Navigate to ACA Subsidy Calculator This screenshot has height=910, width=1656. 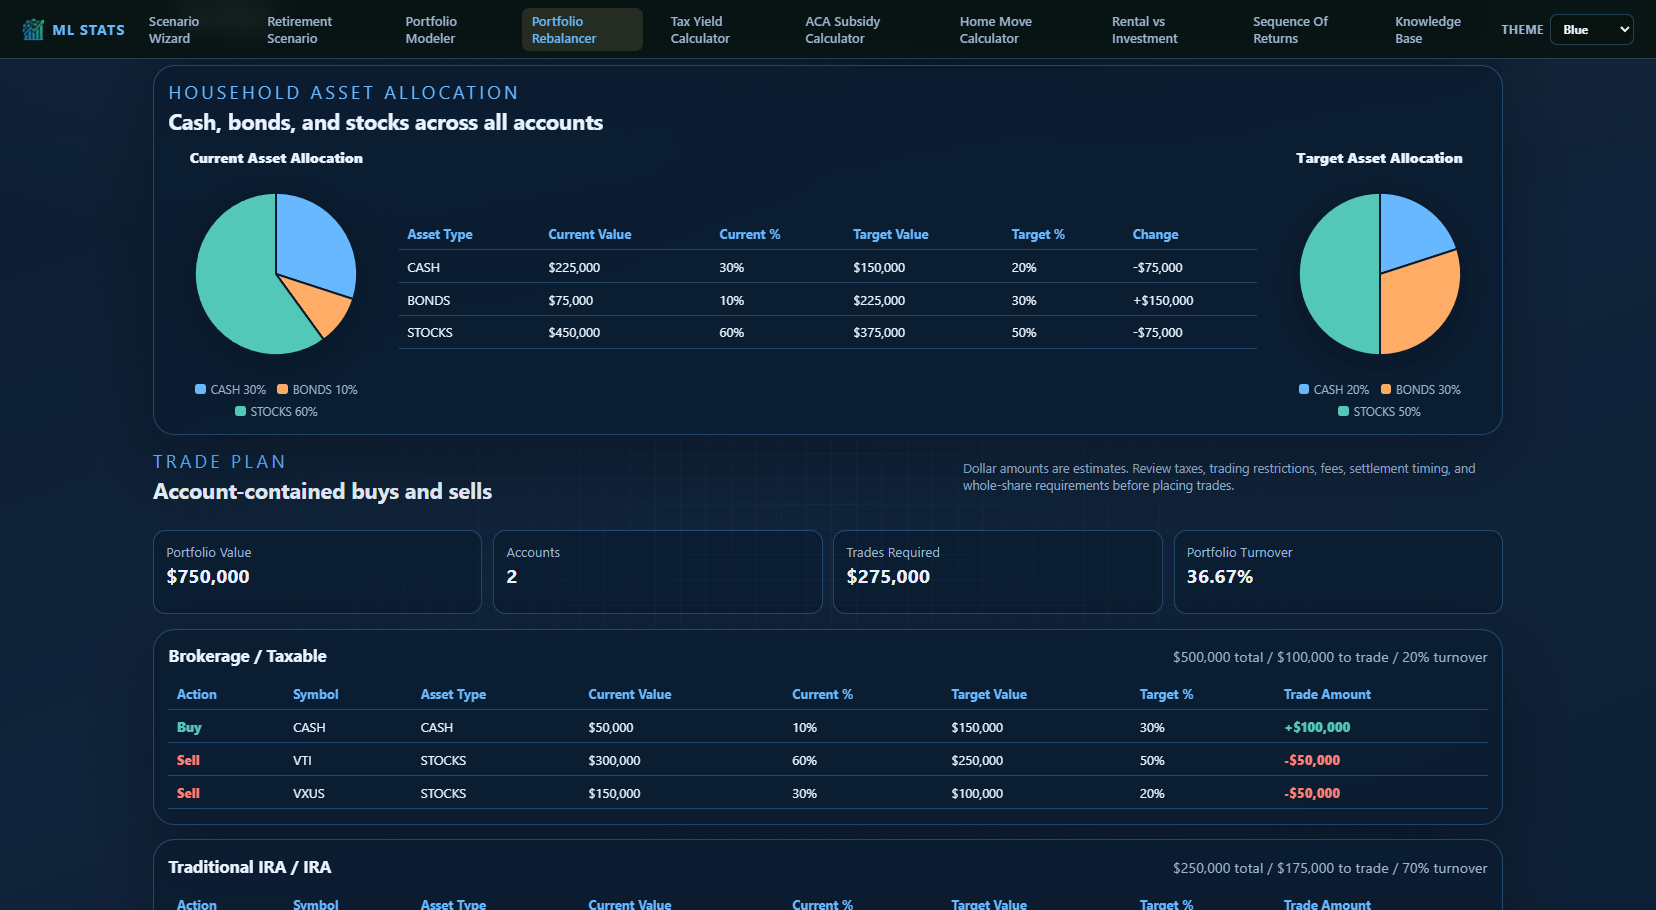[x=843, y=30]
